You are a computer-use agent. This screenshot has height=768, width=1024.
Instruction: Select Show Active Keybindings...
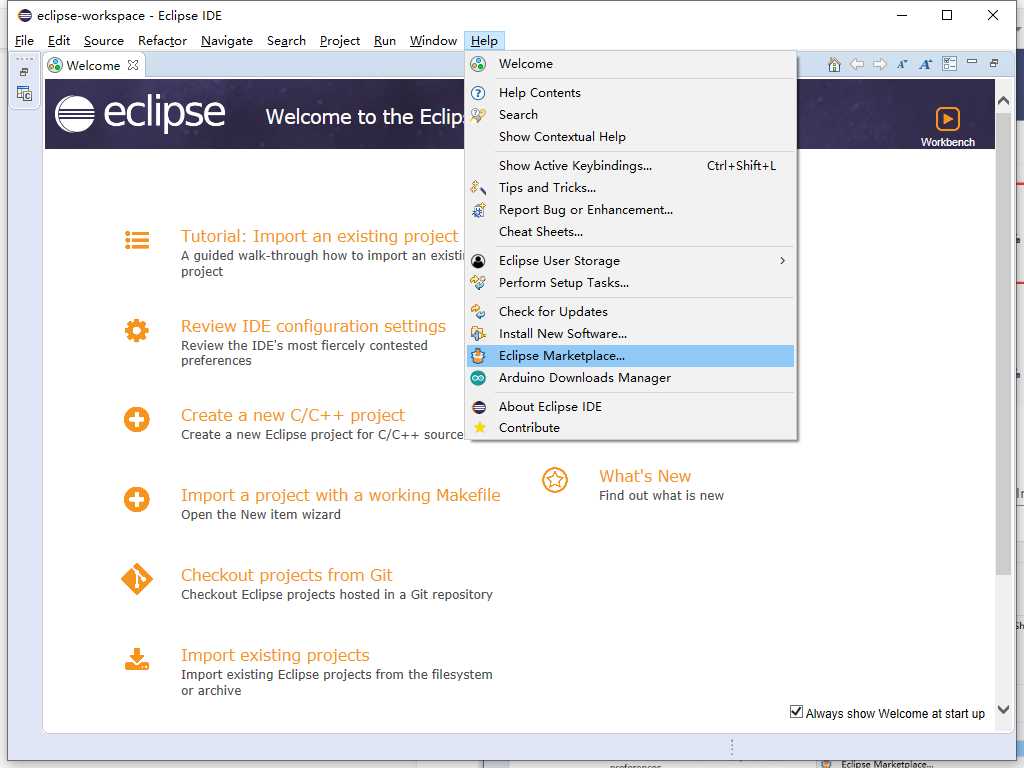click(x=631, y=166)
